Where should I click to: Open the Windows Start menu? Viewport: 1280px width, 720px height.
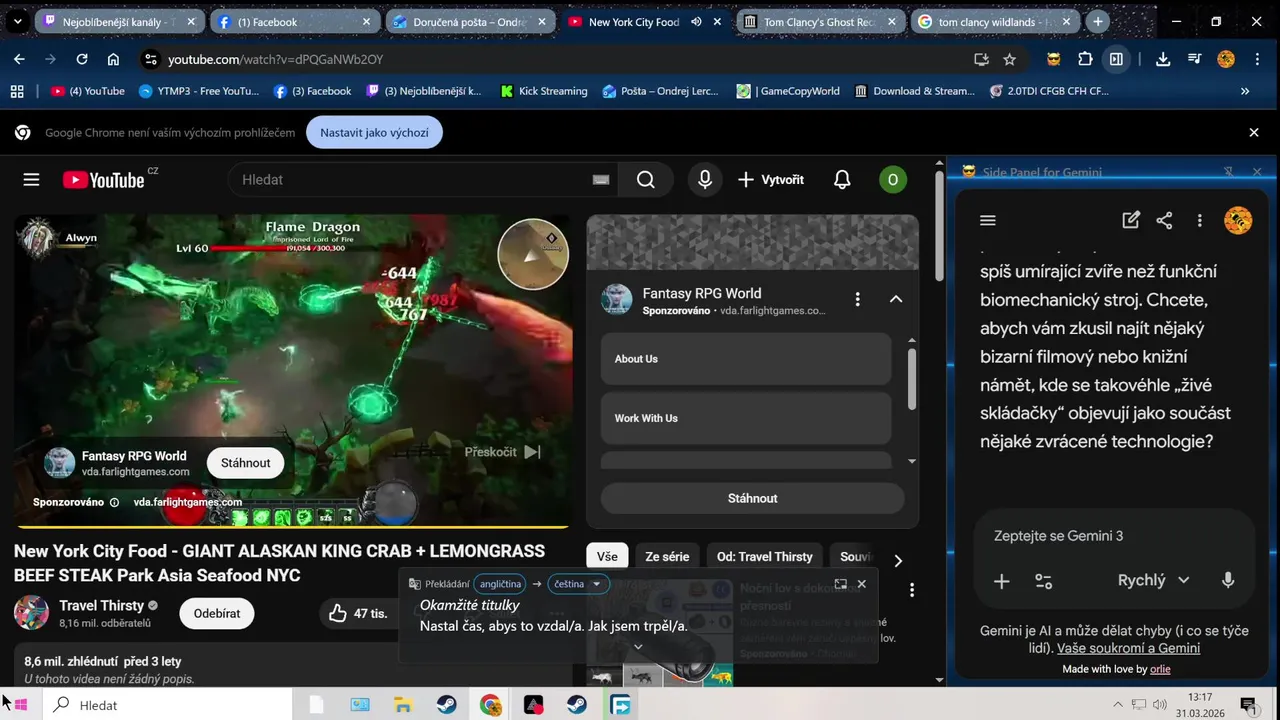pos(20,705)
